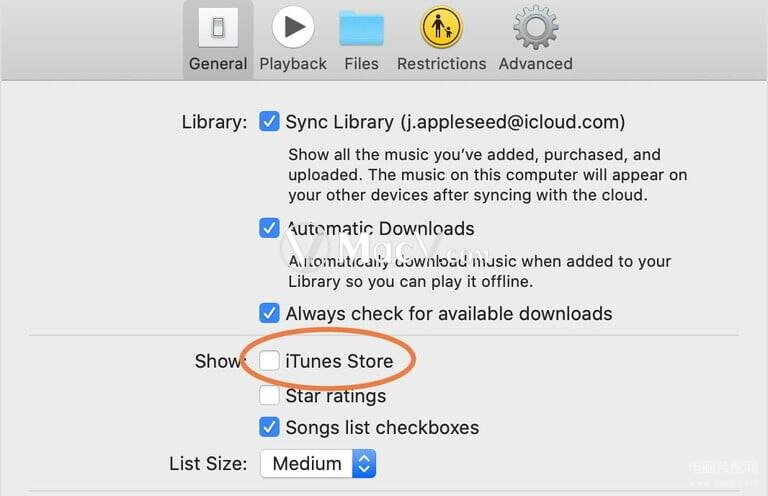Click the blue arrows on List Size popup

(364, 463)
